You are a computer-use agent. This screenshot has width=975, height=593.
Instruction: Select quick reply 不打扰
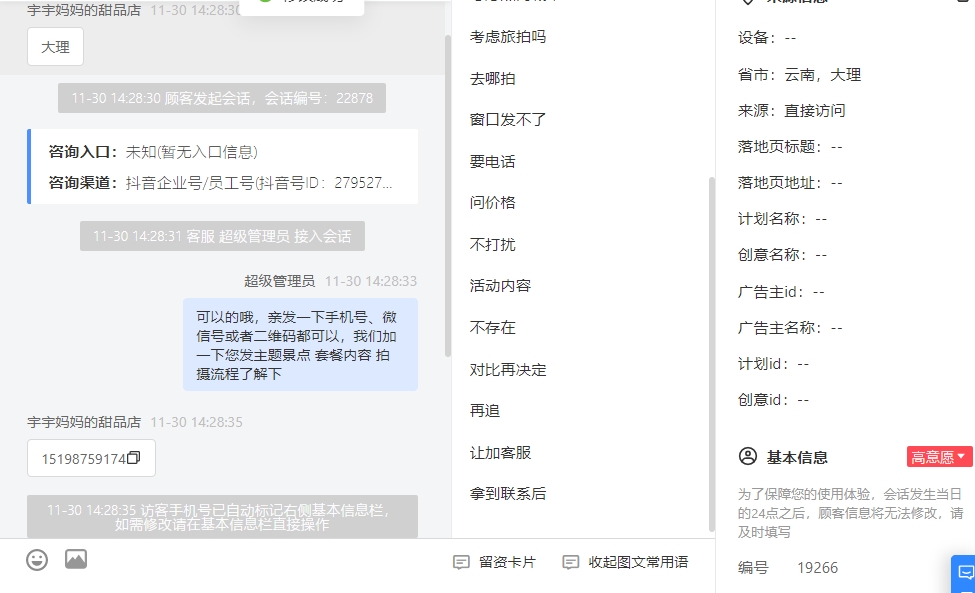492,245
